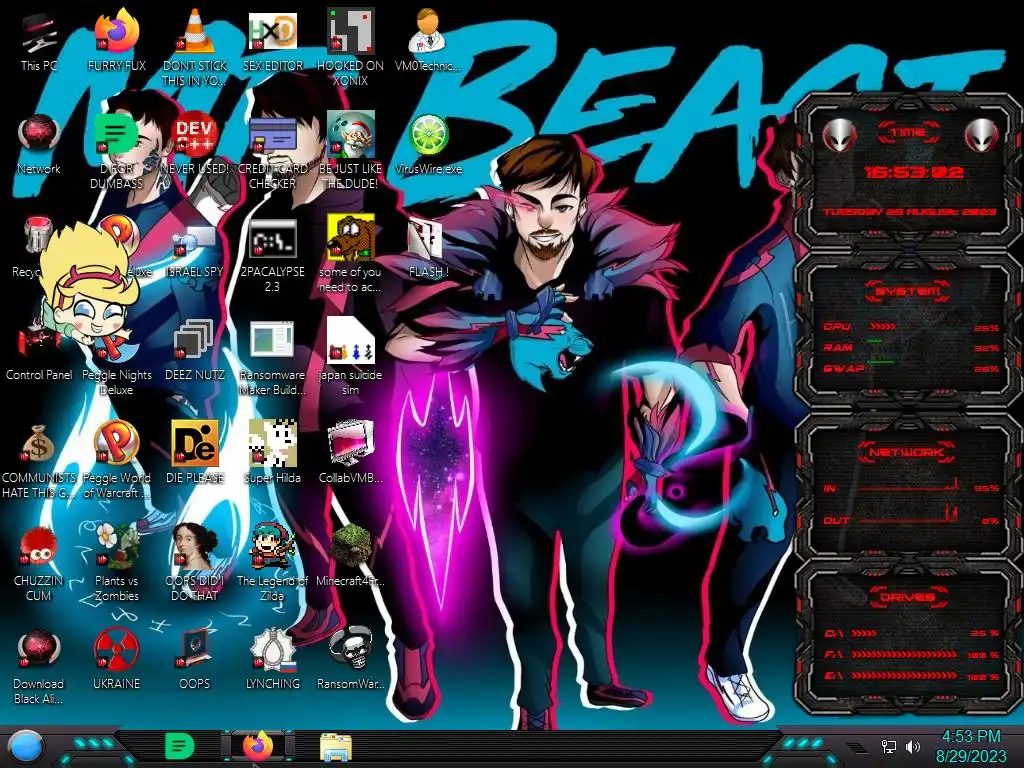Launch the HOOKED ON XONIX game icon
1024x768 pixels.
(x=351, y=48)
